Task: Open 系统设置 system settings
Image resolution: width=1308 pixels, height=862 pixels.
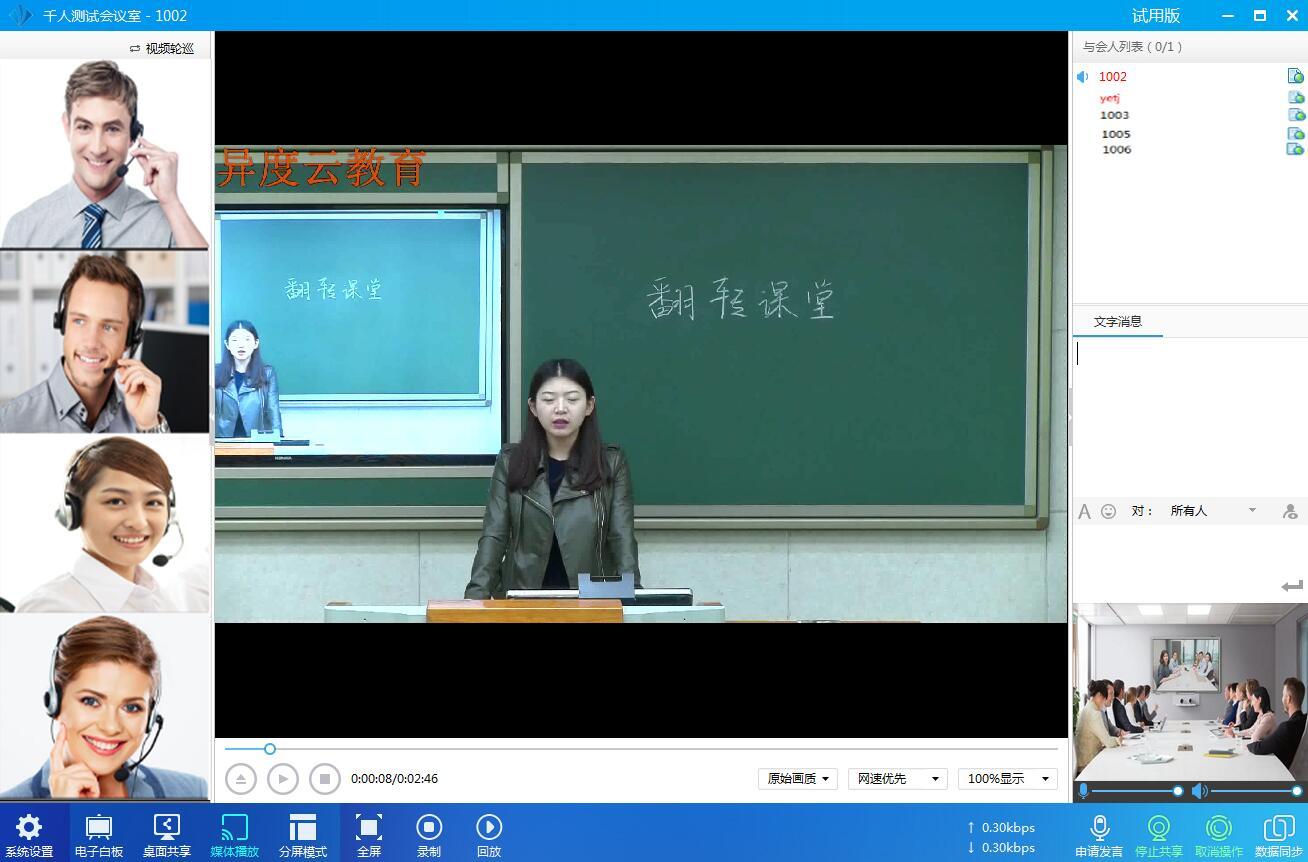Action: tap(29, 834)
